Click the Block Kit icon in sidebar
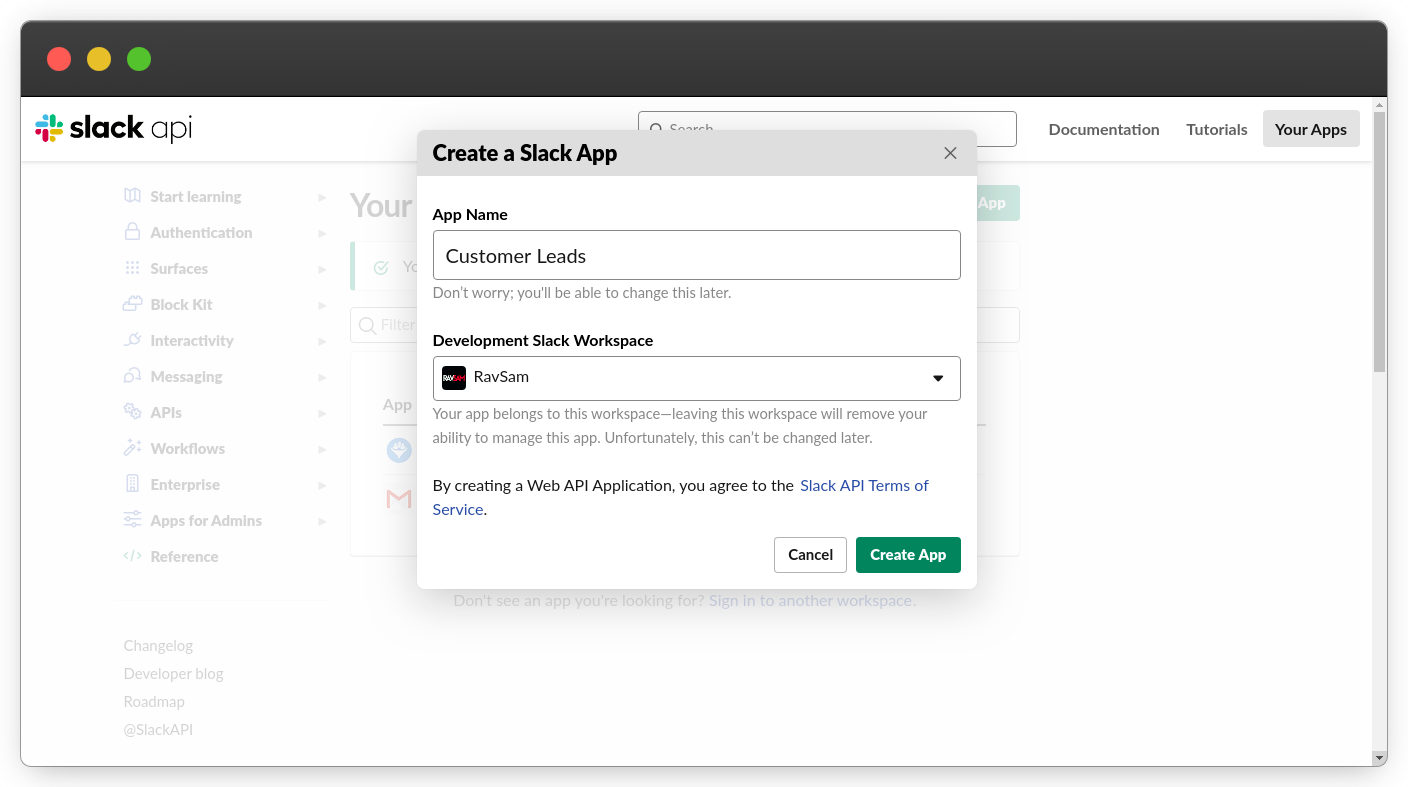Image resolution: width=1408 pixels, height=787 pixels. pos(132,304)
